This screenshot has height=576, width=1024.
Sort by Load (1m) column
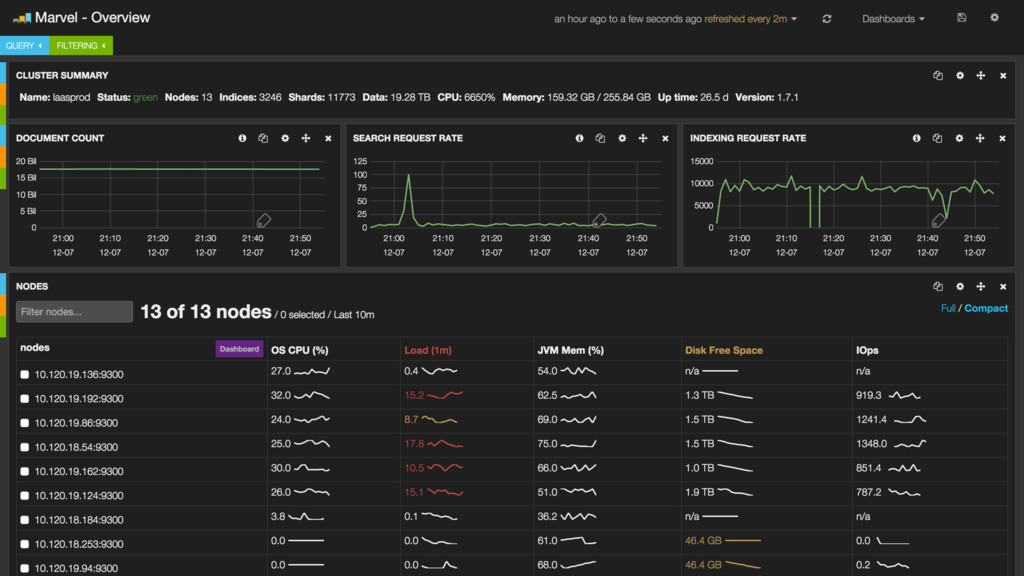[428, 350]
